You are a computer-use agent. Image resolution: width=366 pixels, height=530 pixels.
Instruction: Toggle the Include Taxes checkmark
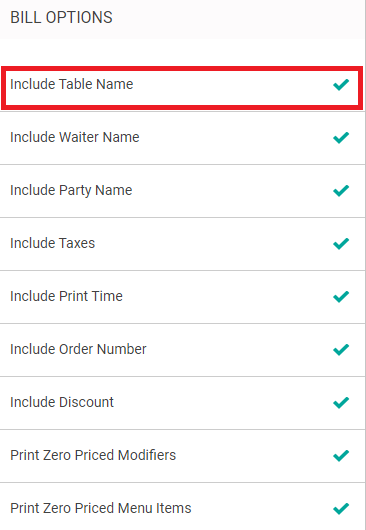[341, 243]
